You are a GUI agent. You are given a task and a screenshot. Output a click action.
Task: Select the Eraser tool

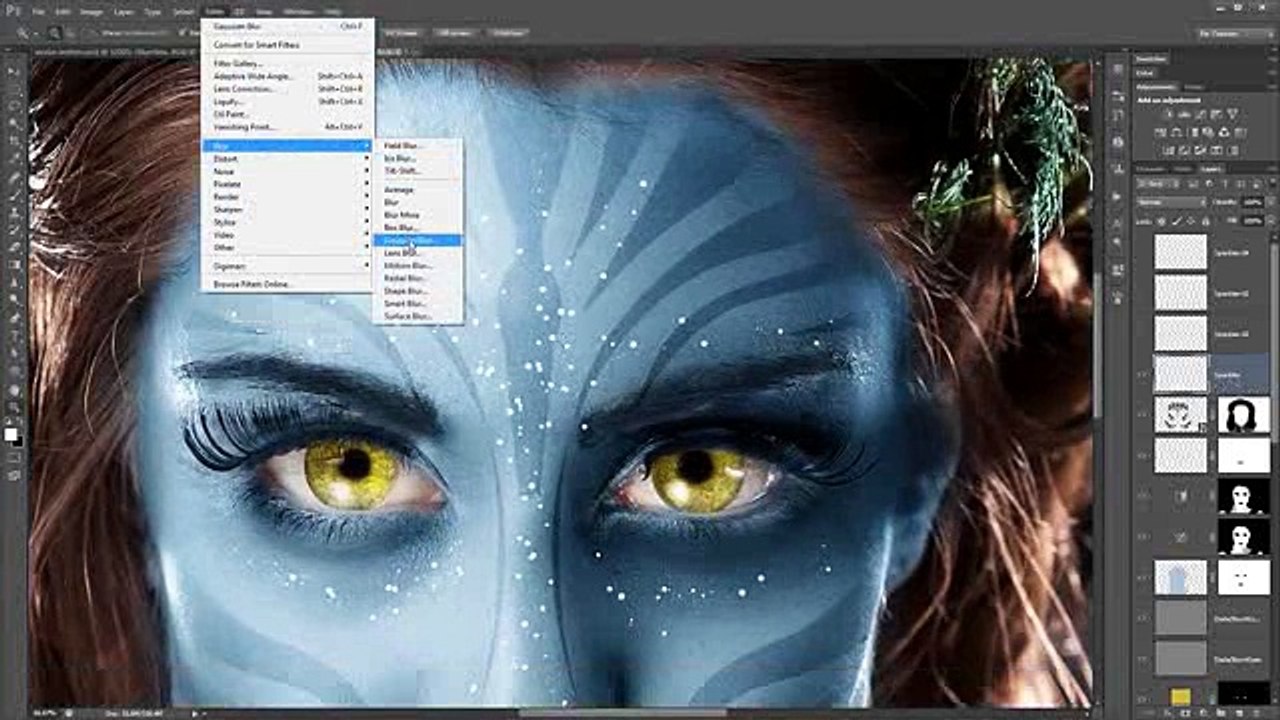[x=15, y=249]
